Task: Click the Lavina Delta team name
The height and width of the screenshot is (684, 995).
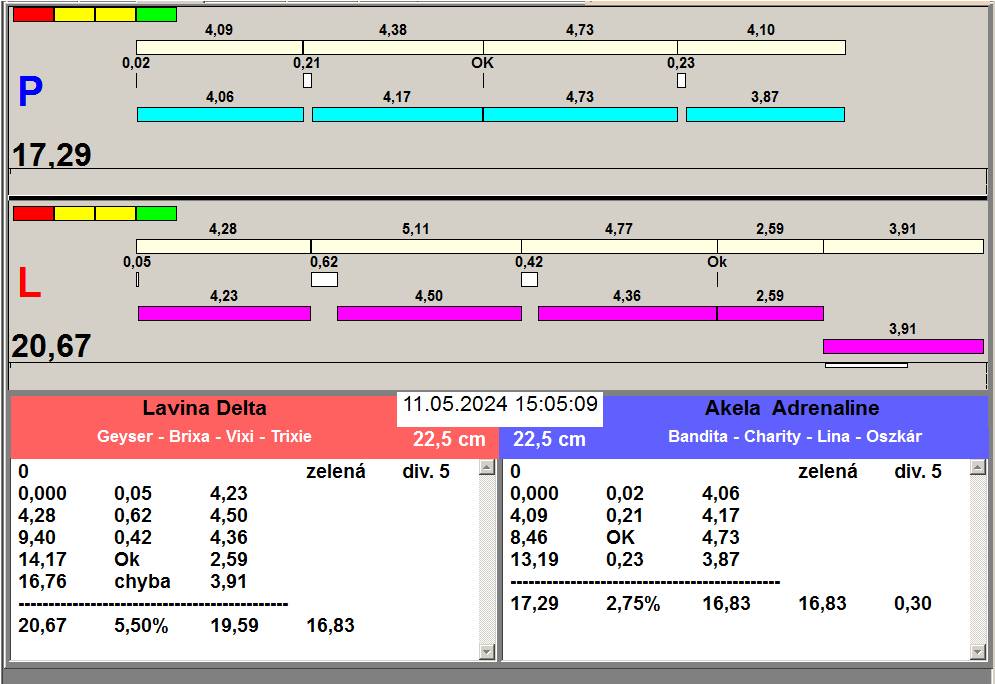Action: coord(204,408)
